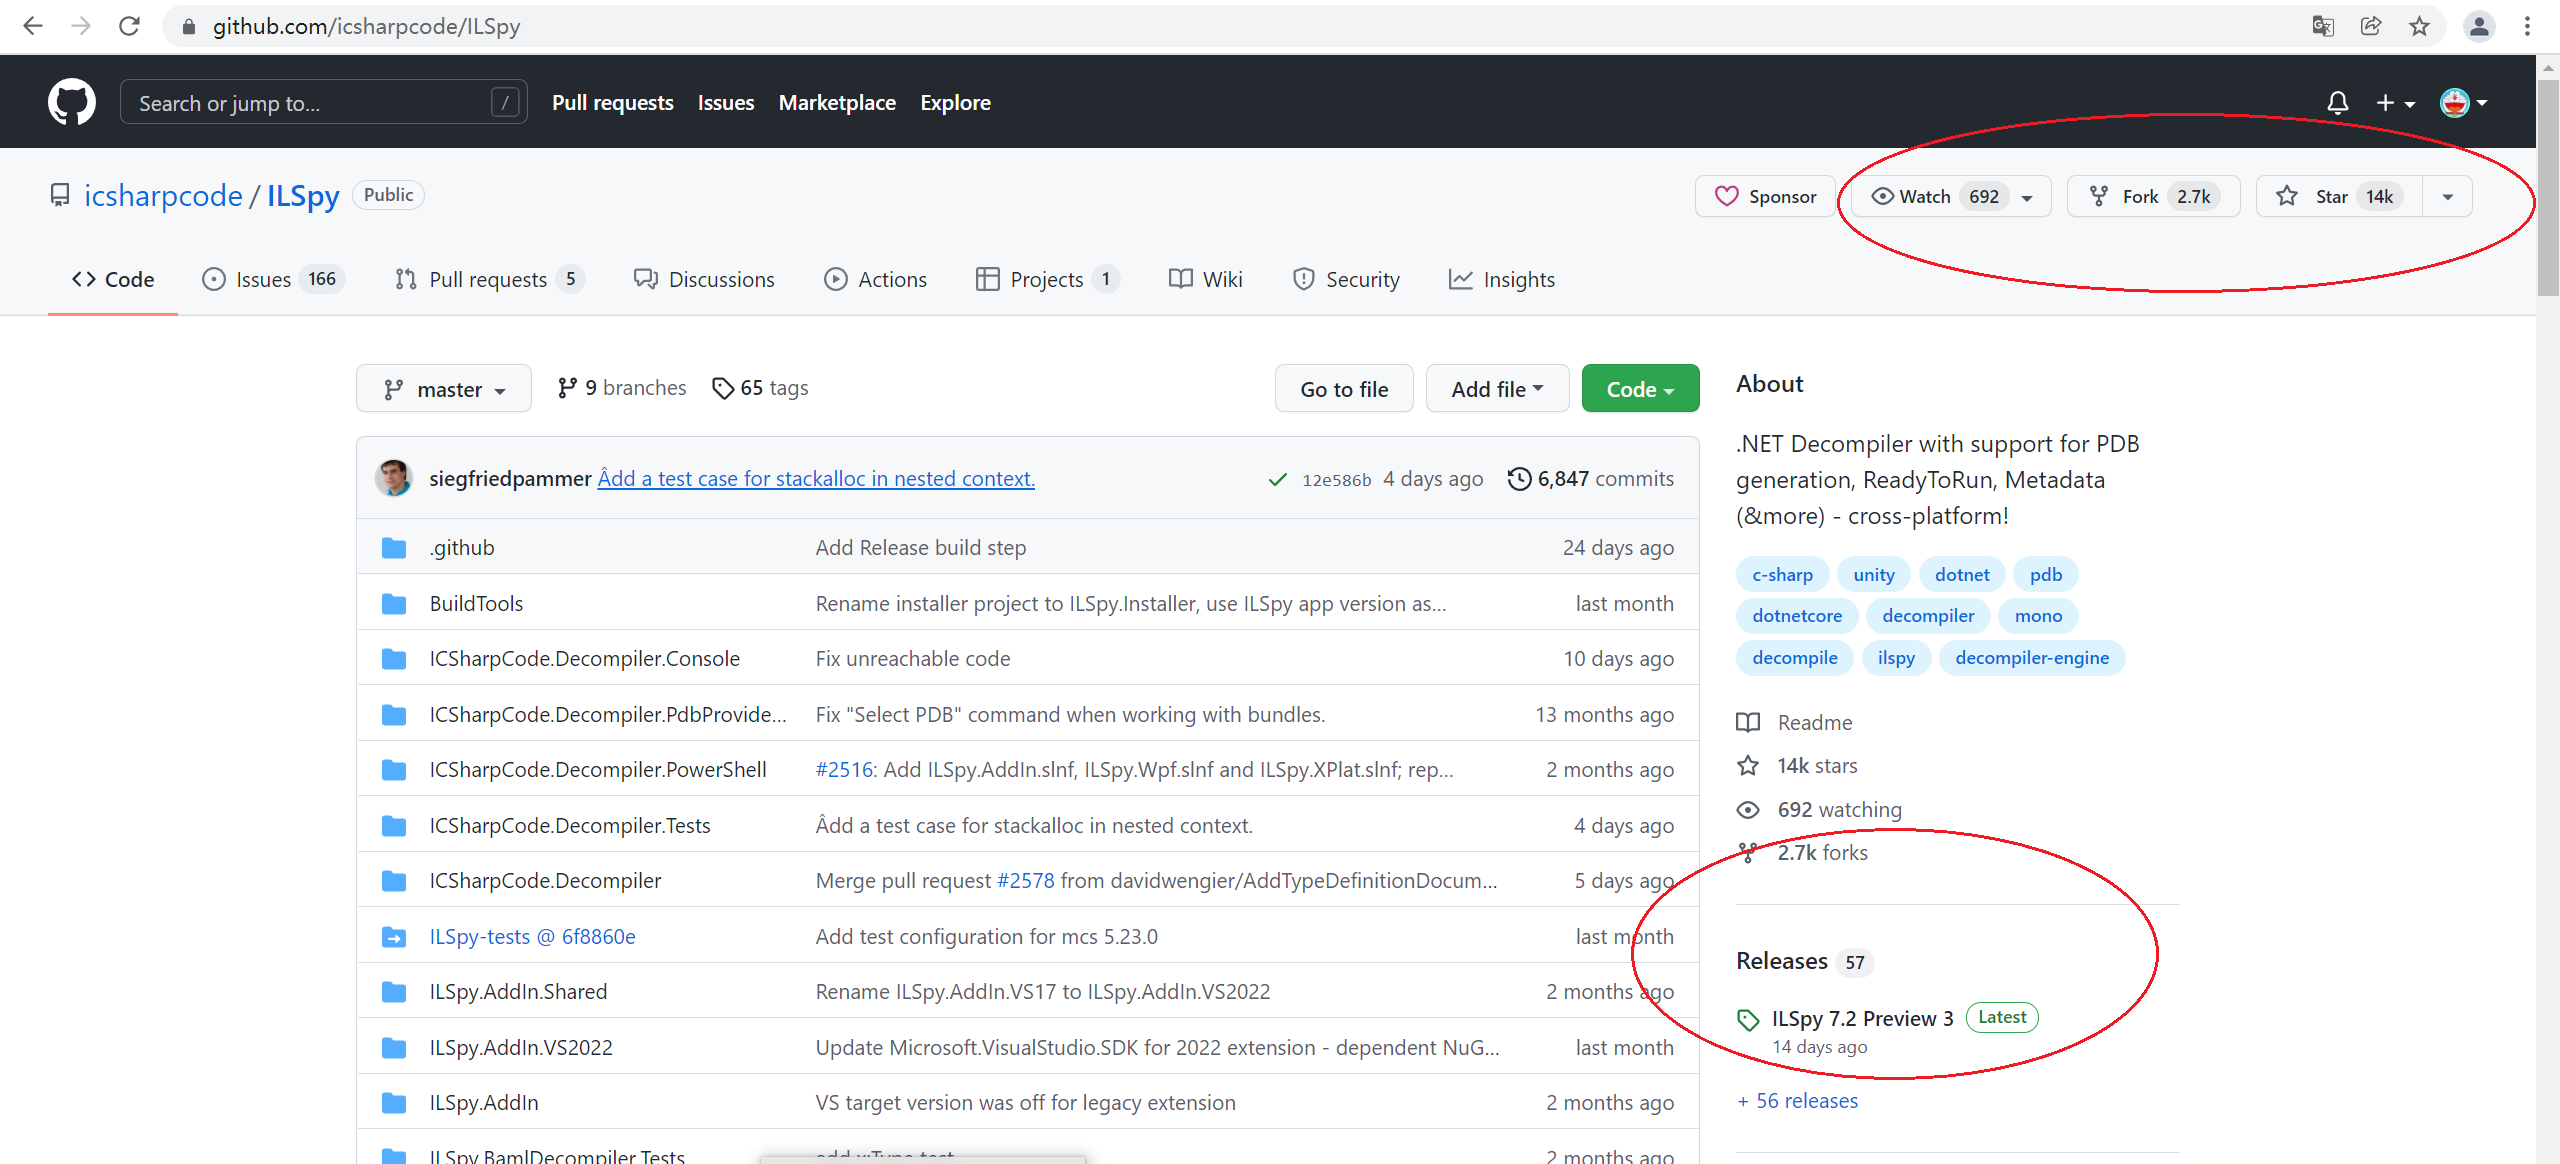Open the ILSpy repository name link

(x=303, y=195)
